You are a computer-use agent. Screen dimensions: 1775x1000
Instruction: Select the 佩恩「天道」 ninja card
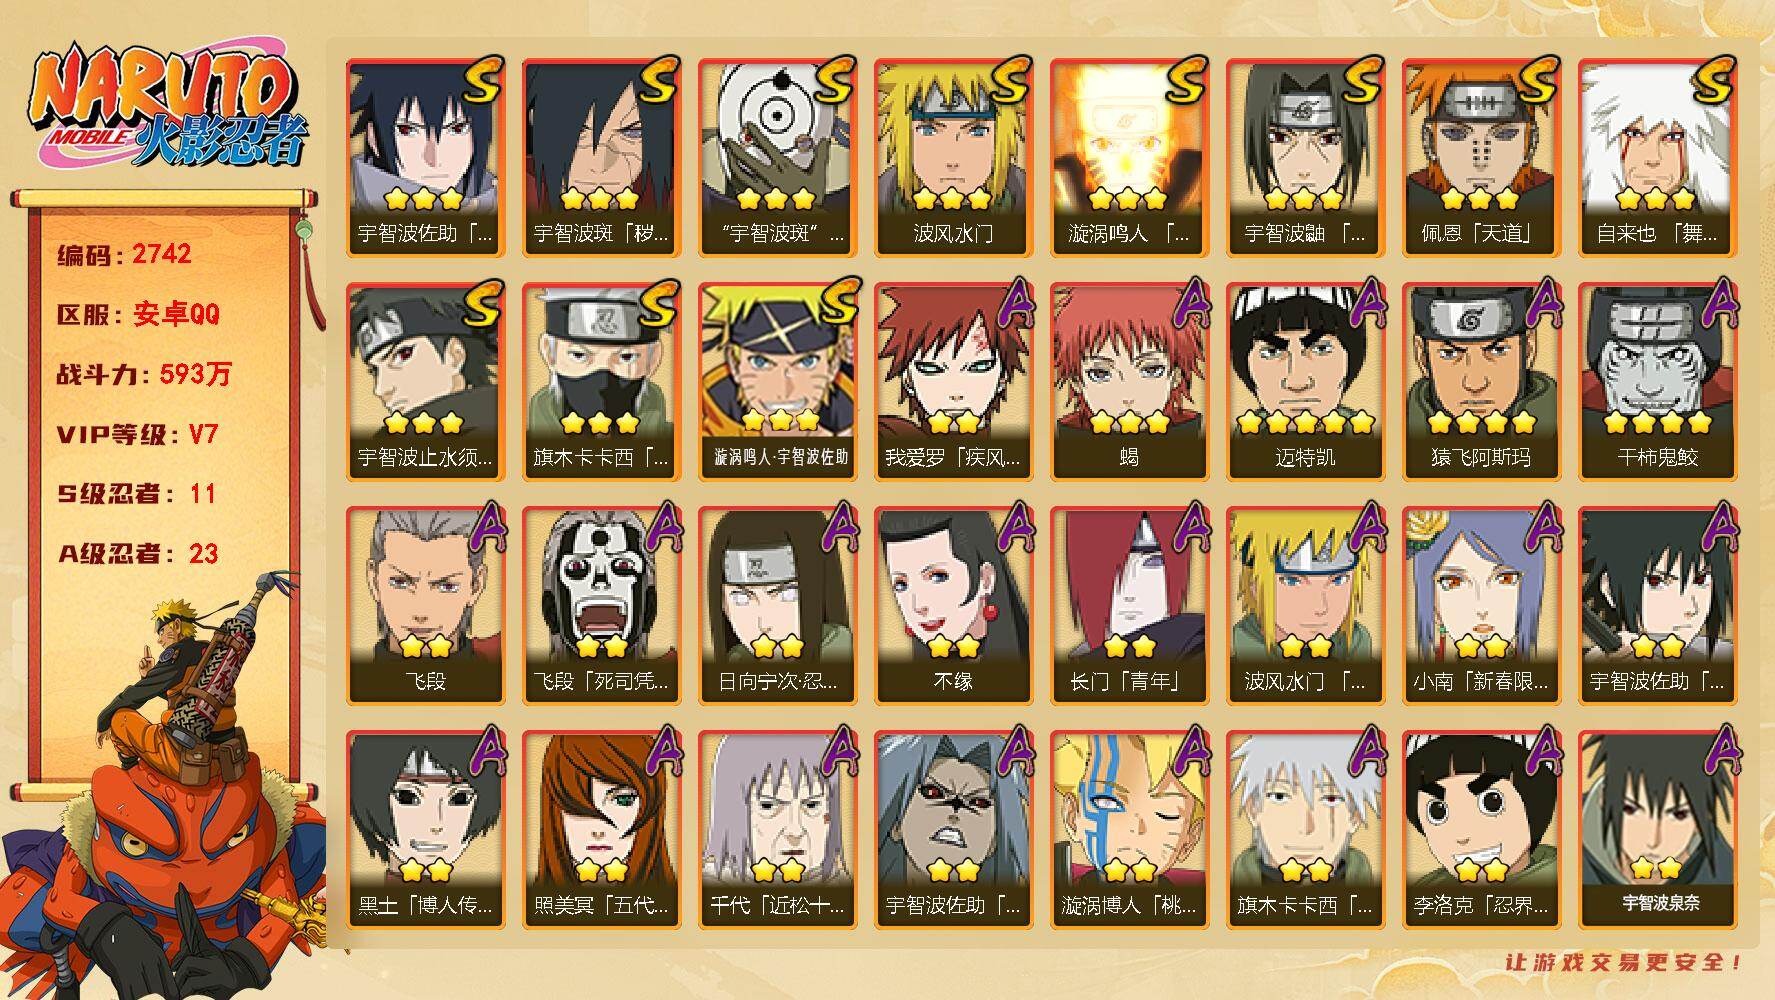(x=1481, y=158)
